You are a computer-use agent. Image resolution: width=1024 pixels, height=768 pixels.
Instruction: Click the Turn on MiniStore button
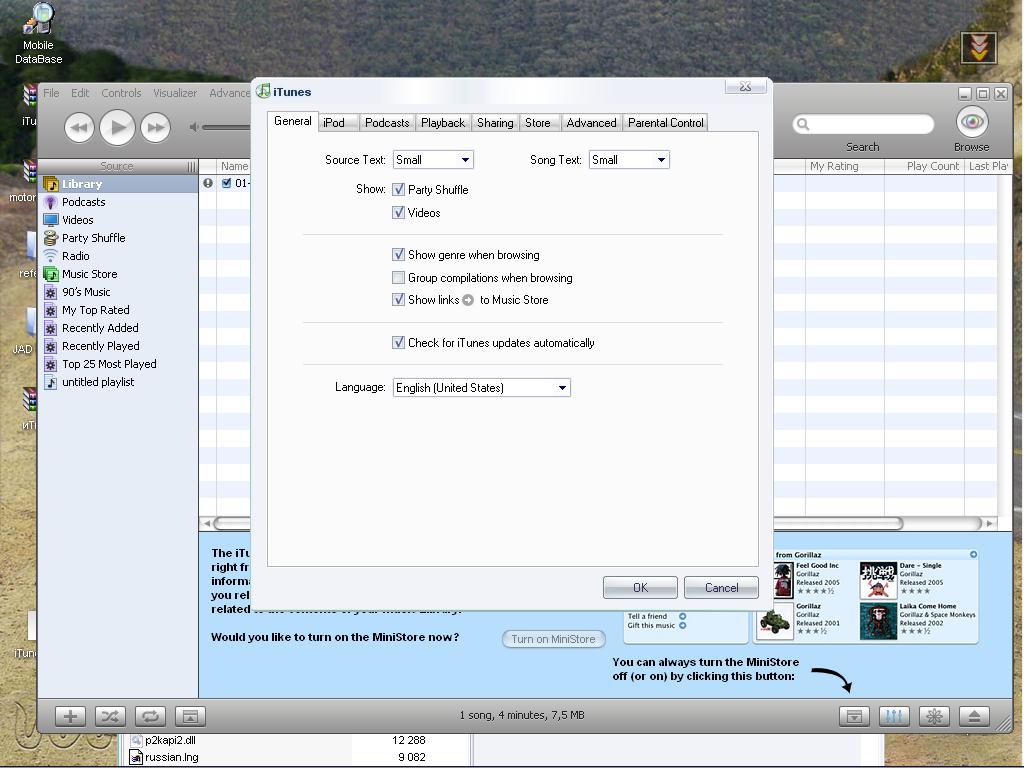554,639
